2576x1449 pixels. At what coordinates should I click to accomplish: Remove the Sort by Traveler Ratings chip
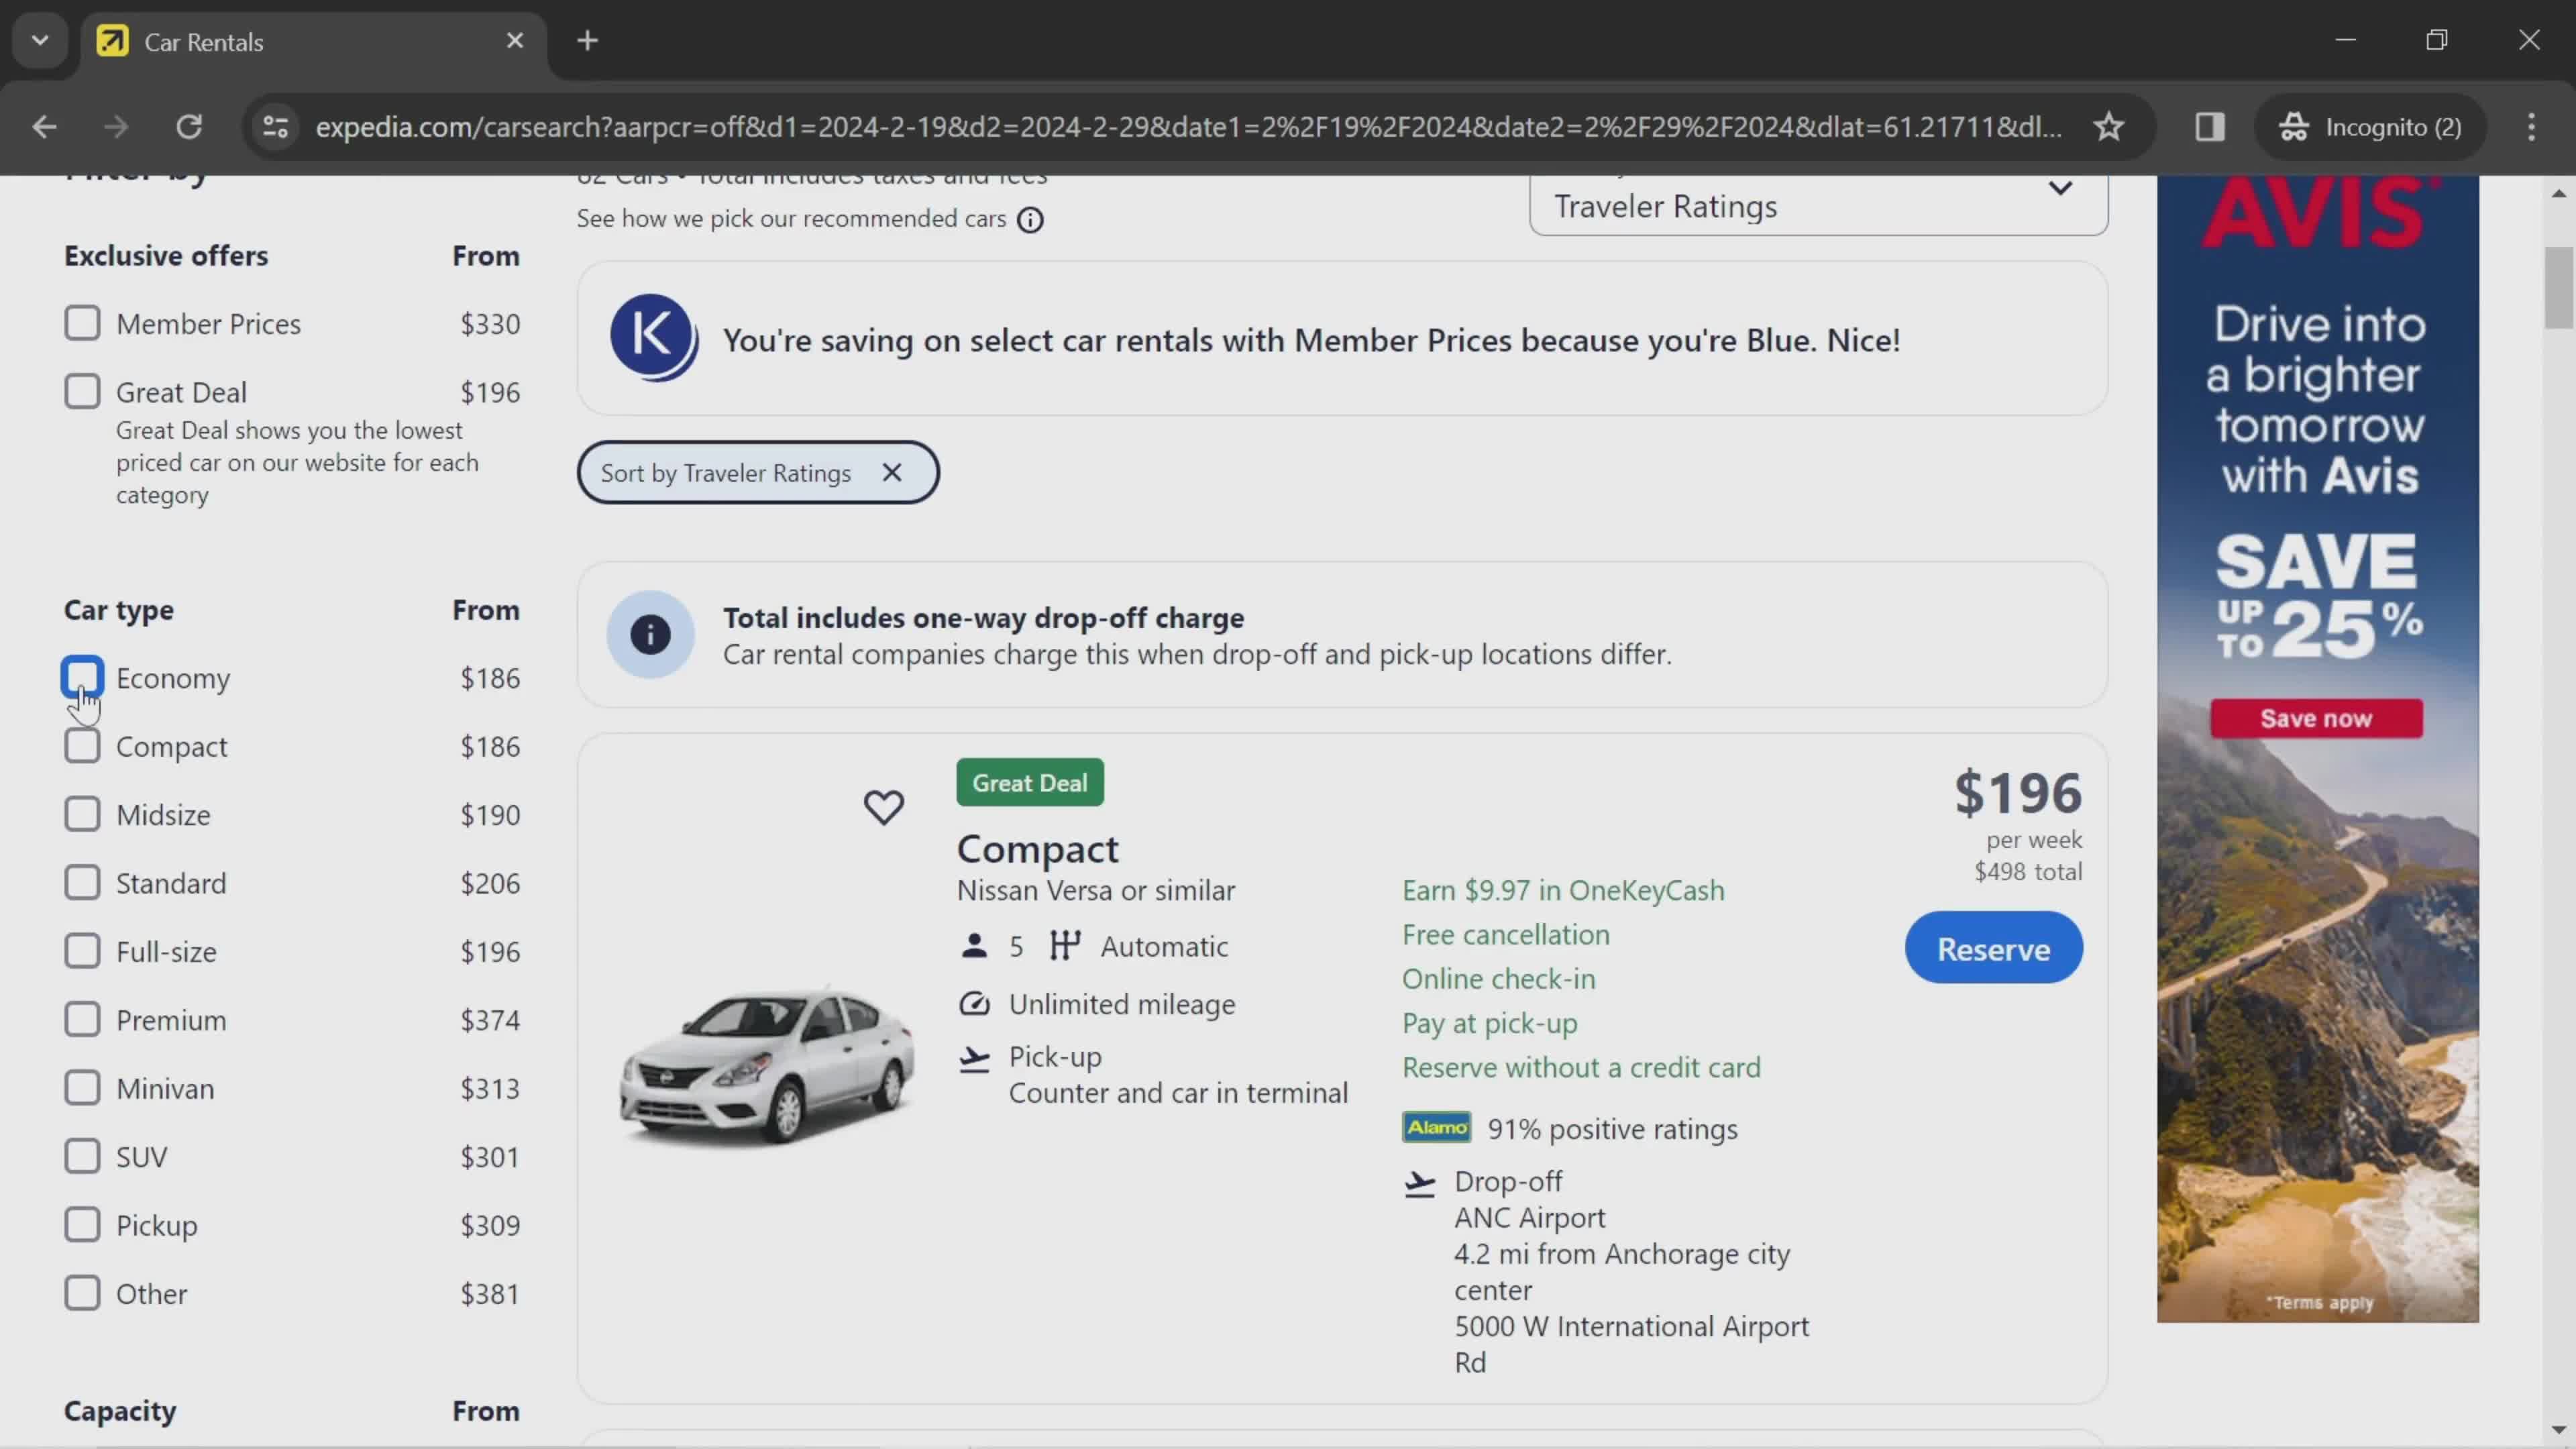click(892, 473)
